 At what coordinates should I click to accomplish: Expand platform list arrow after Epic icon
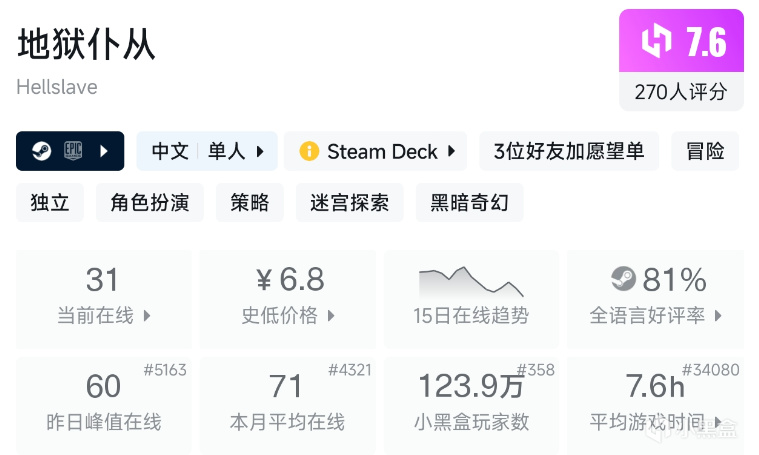point(104,151)
